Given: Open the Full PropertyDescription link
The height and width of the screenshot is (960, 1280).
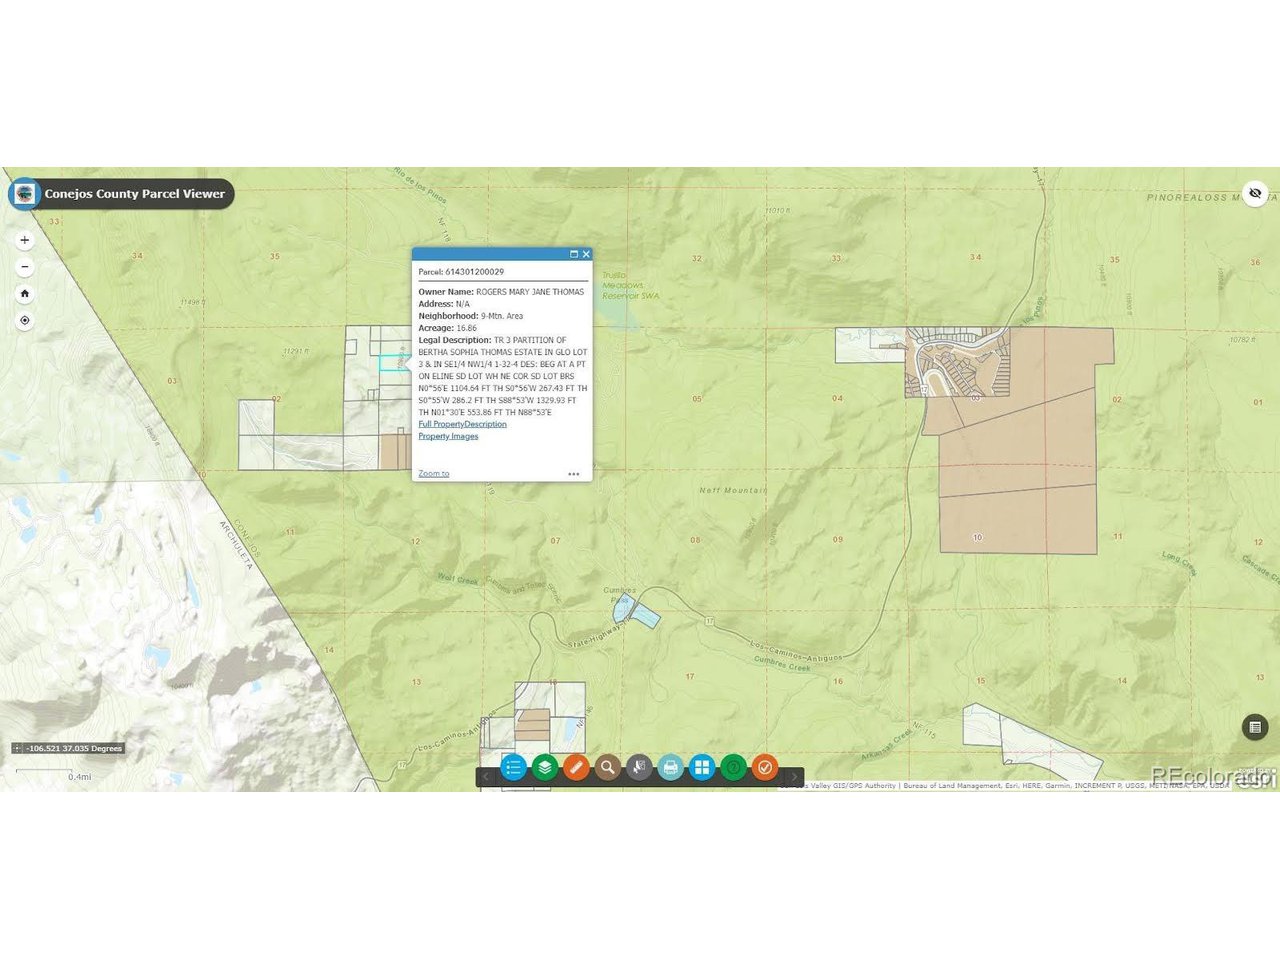Looking at the screenshot, I should [462, 424].
